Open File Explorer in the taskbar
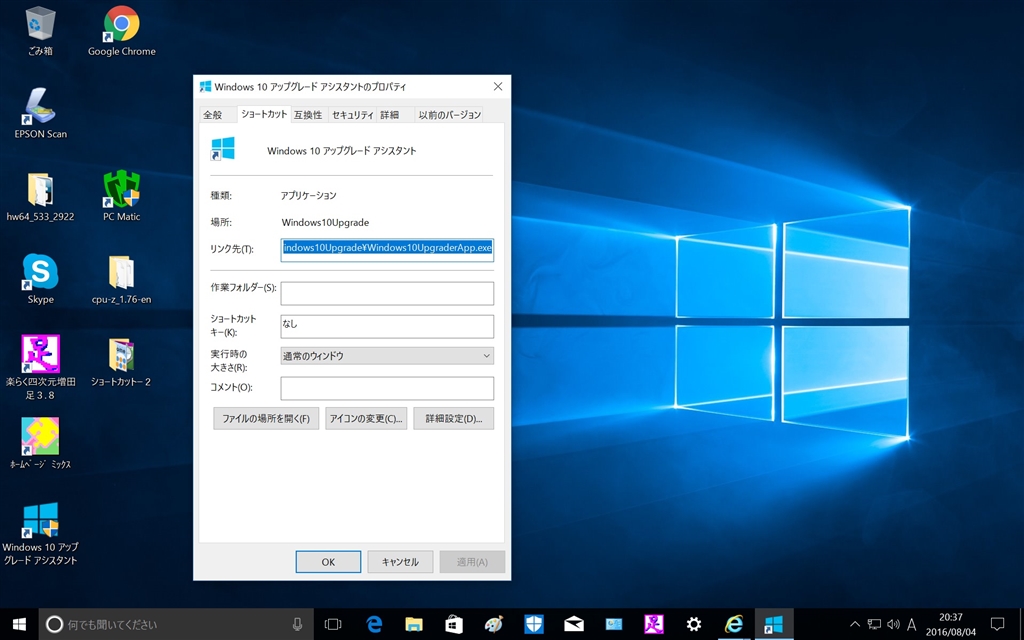 pyautogui.click(x=414, y=624)
